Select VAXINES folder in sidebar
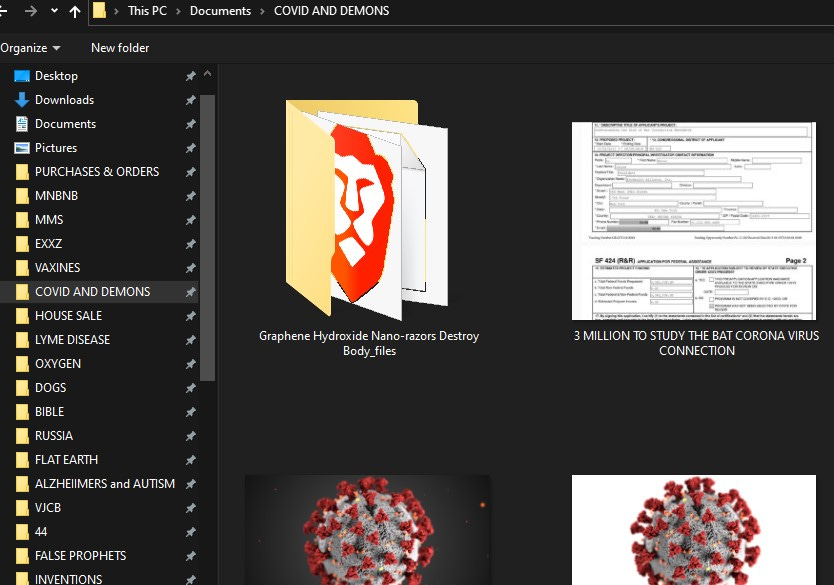Screen dimensions: 834x585 point(99,268)
